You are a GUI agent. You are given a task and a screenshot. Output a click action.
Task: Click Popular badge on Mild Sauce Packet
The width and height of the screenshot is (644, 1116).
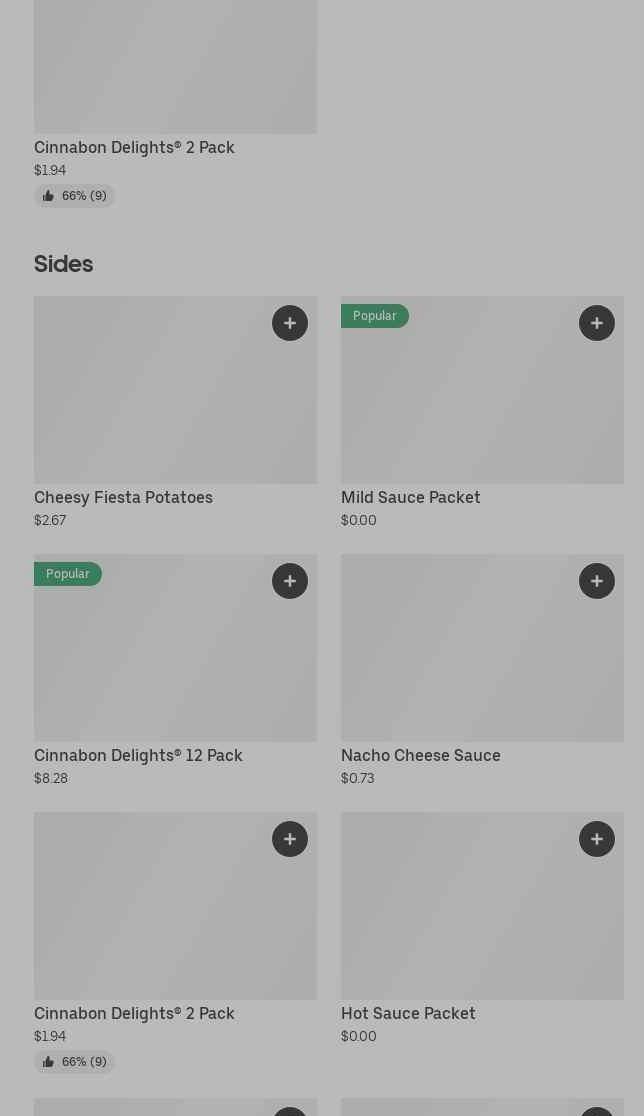tap(374, 316)
